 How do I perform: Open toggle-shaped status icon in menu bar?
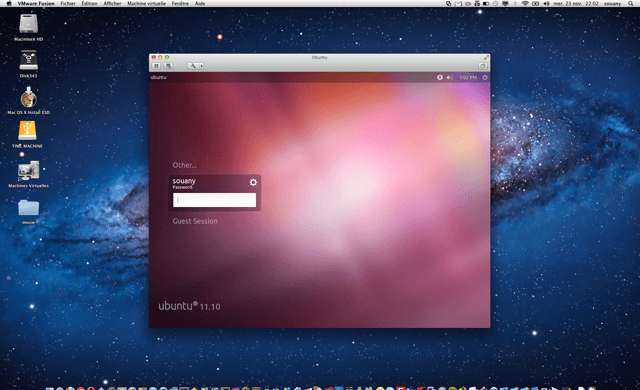486,3
